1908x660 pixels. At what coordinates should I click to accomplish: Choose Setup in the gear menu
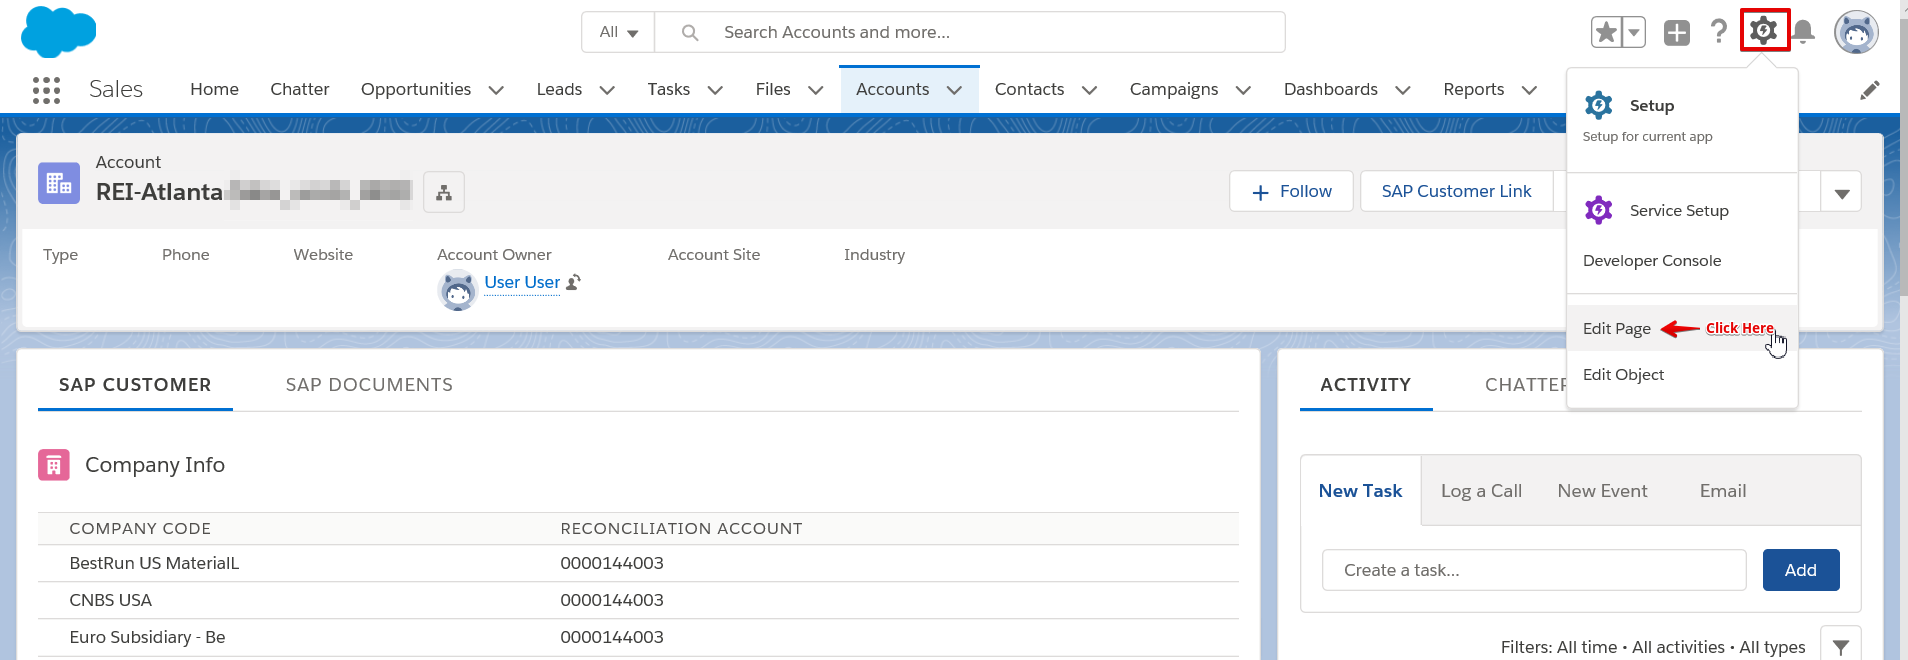(1651, 105)
